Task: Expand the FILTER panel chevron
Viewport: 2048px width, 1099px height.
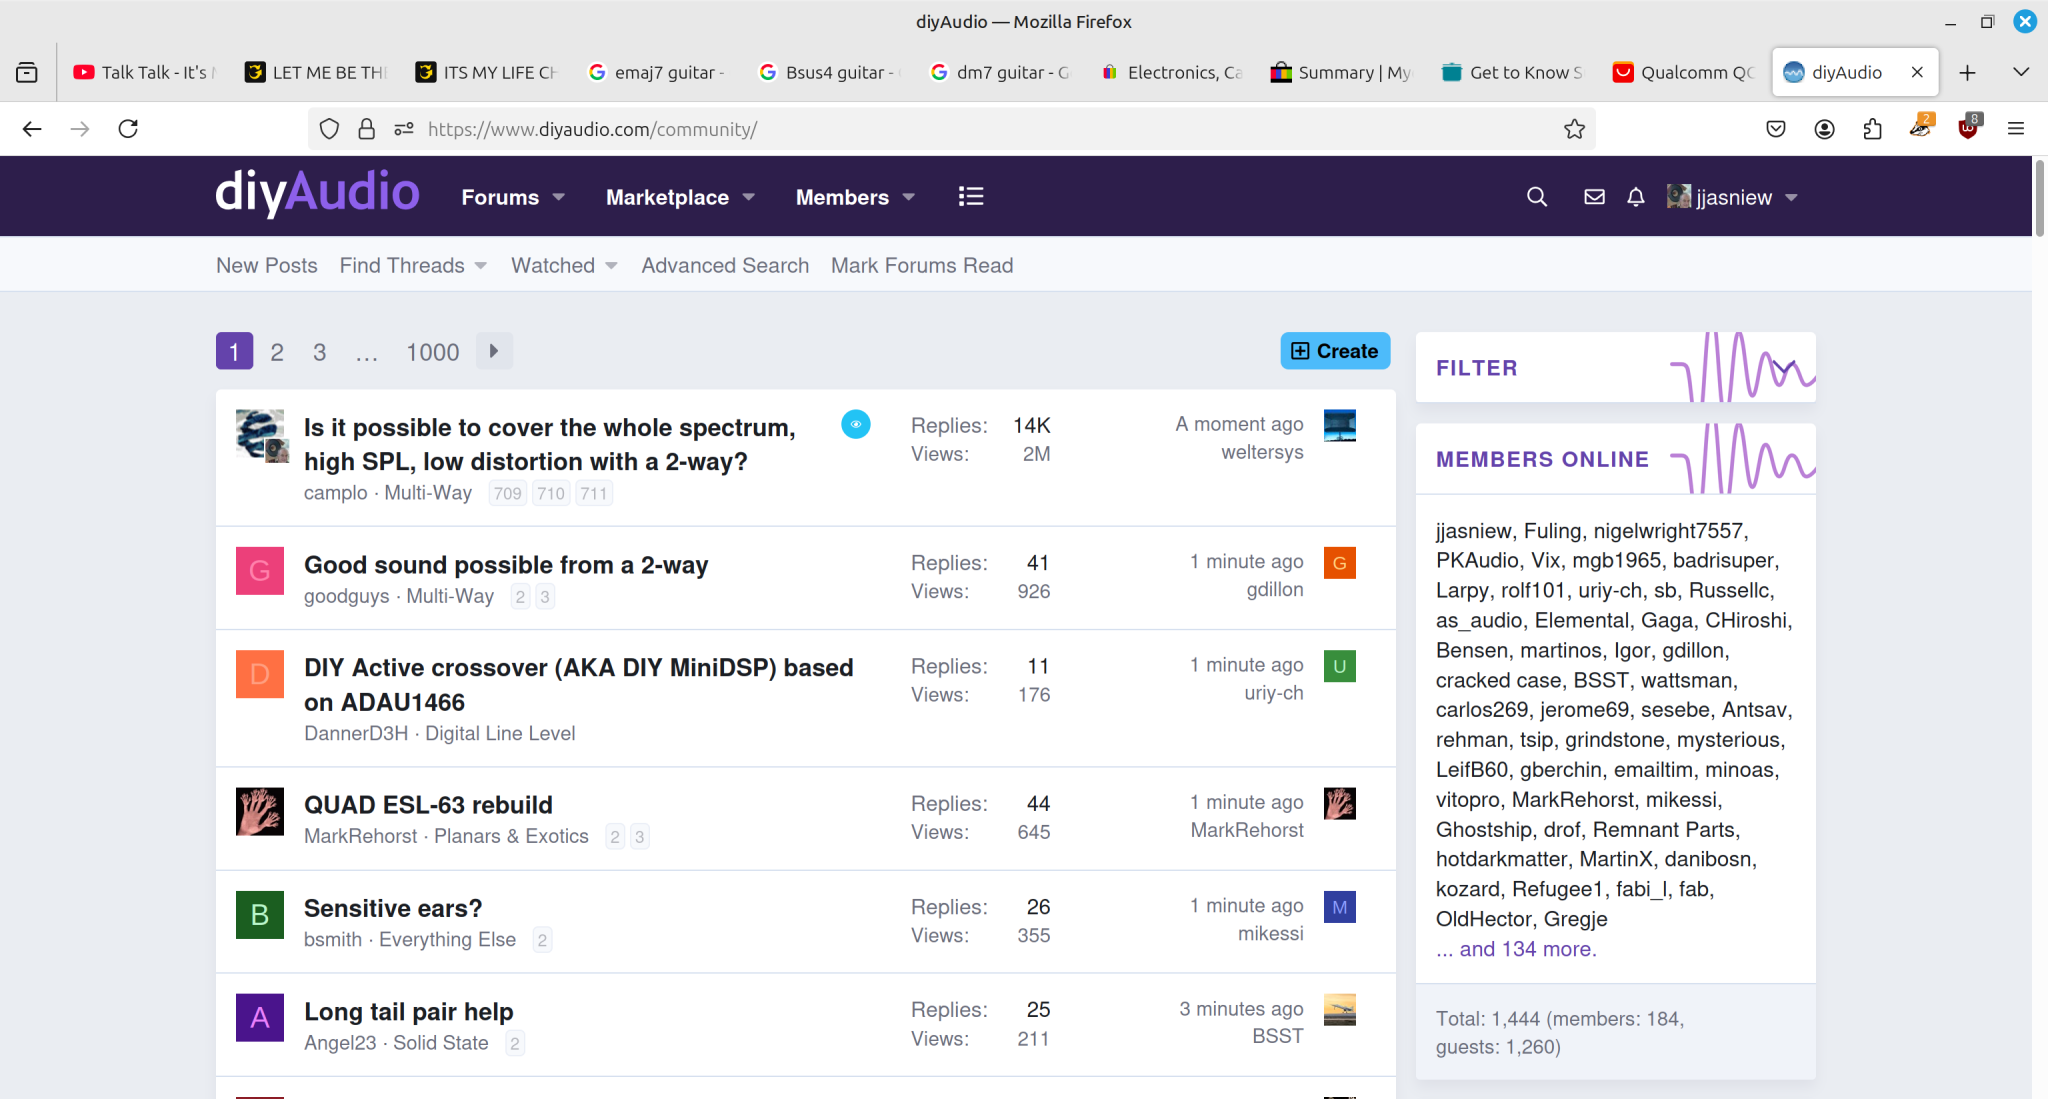Action: (x=1783, y=367)
